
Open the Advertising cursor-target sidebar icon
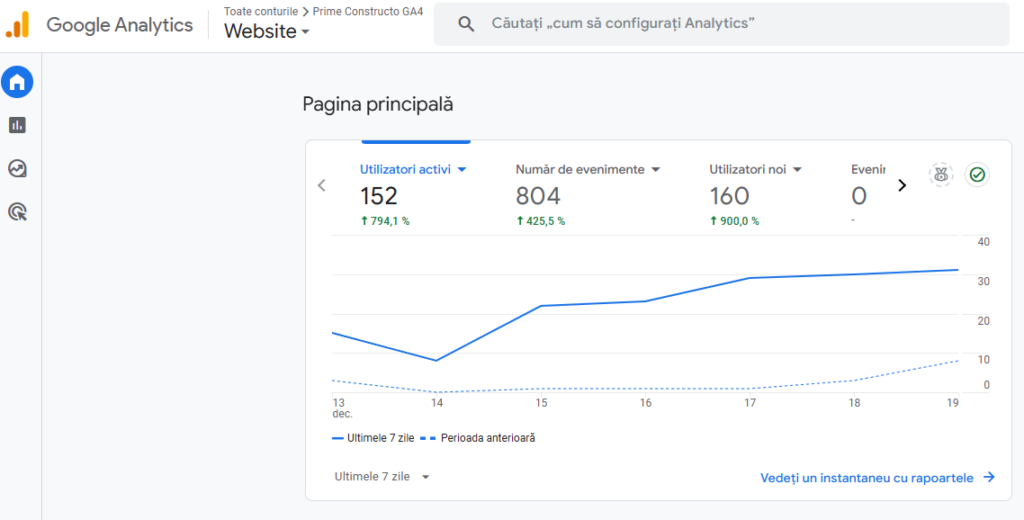click(x=17, y=212)
